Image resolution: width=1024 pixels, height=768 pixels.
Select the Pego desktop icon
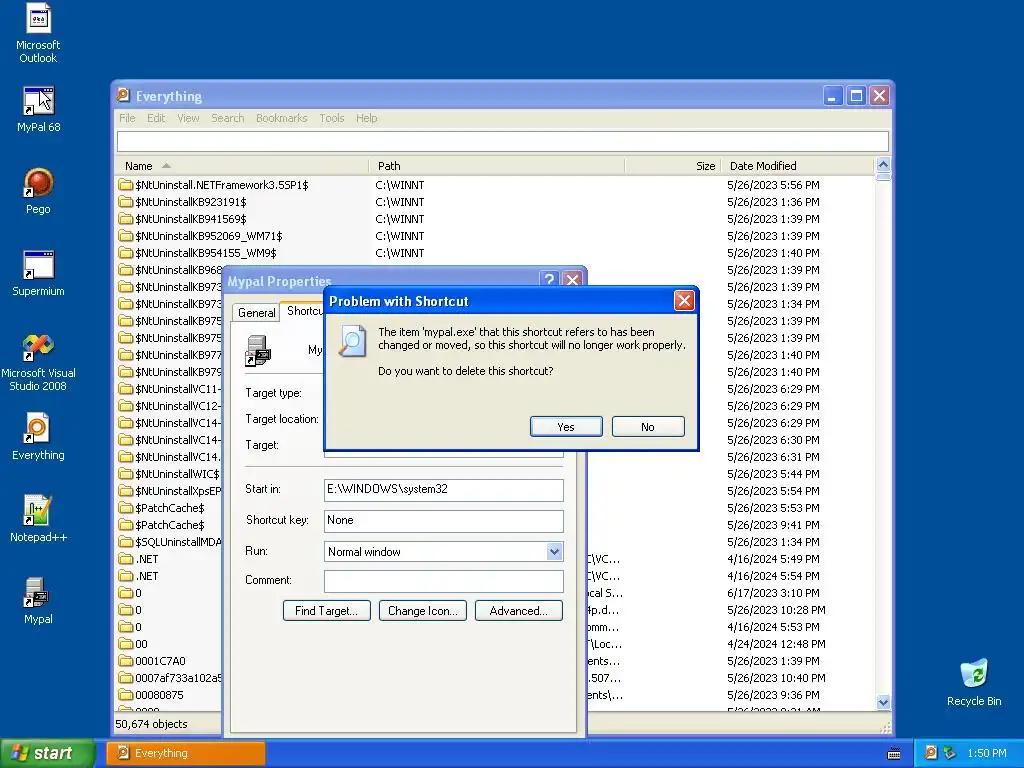coord(38,191)
